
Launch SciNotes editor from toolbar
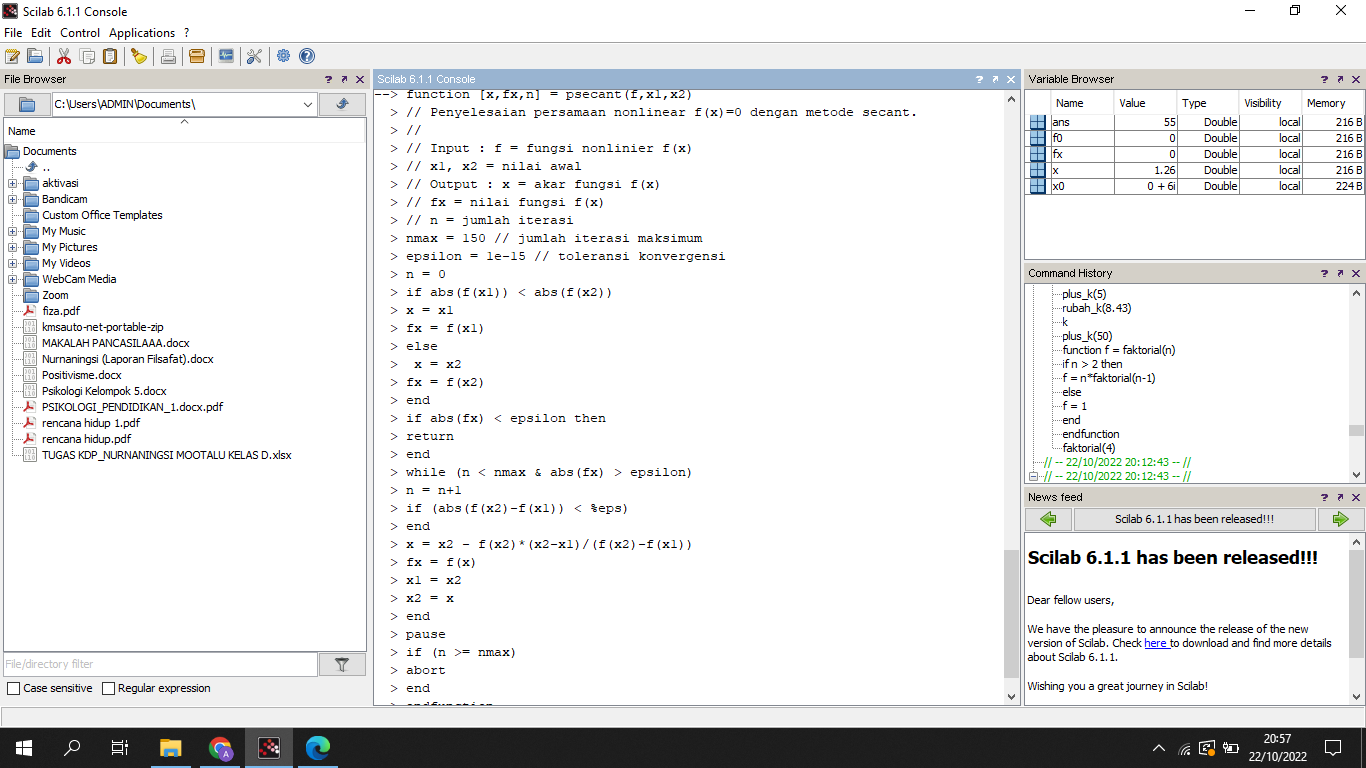[x=12, y=56]
